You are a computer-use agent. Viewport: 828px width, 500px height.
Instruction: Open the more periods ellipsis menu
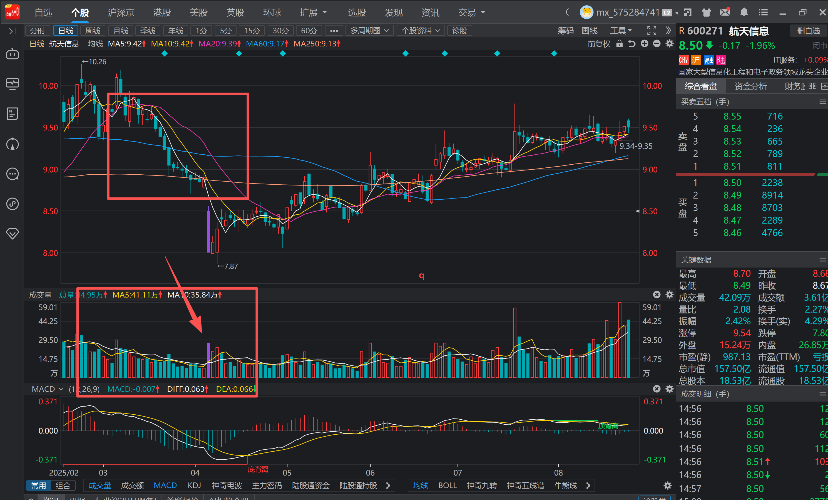click(x=334, y=31)
